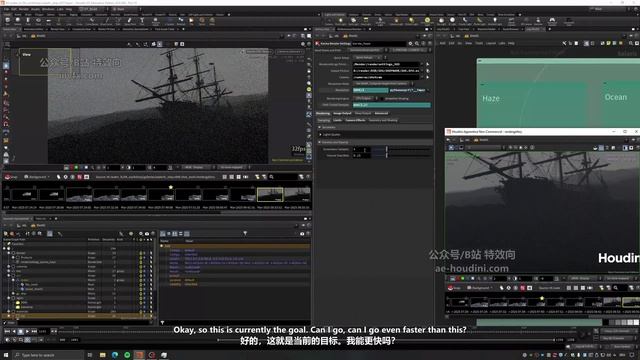Toggle the checkbox beside Rendering Engine dropdown
Viewport: 640px width, 360px height.
pos(382,98)
